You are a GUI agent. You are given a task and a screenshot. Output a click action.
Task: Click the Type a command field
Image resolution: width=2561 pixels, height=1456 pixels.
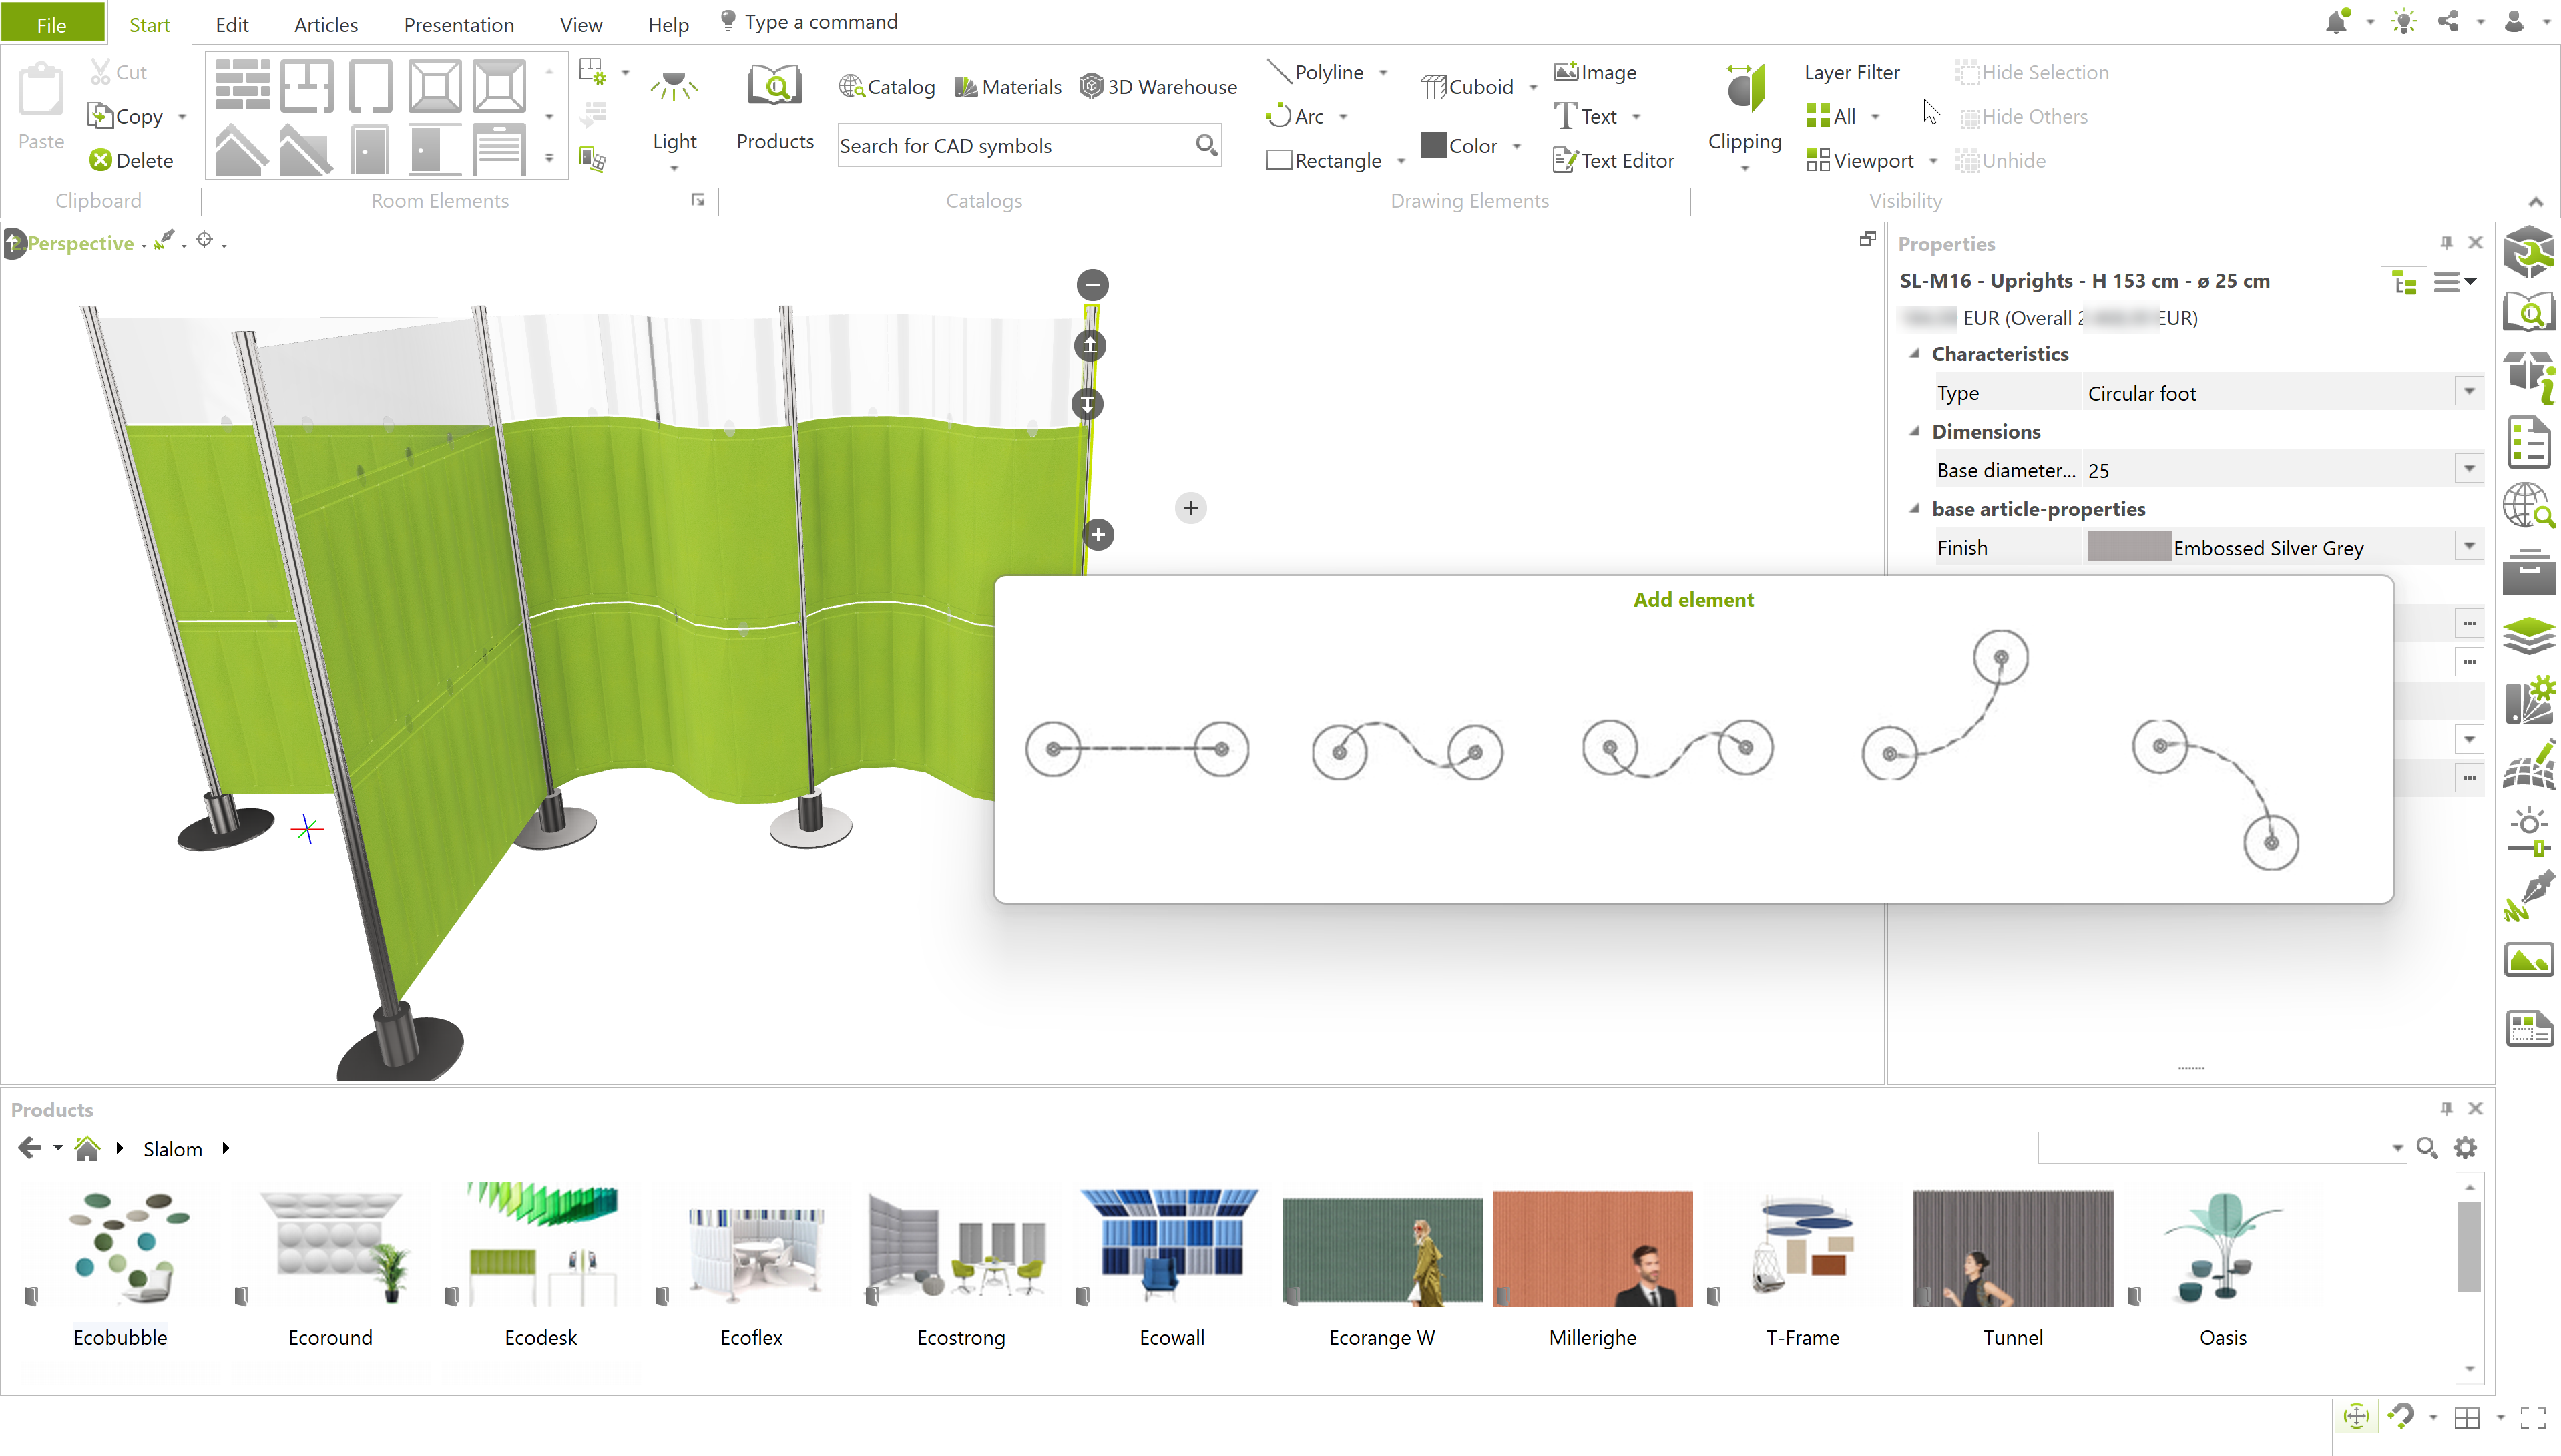click(821, 22)
